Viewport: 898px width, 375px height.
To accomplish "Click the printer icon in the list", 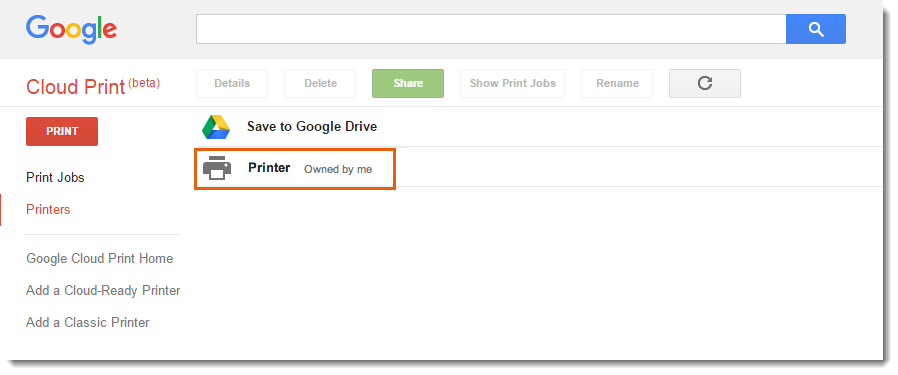I will (217, 168).
